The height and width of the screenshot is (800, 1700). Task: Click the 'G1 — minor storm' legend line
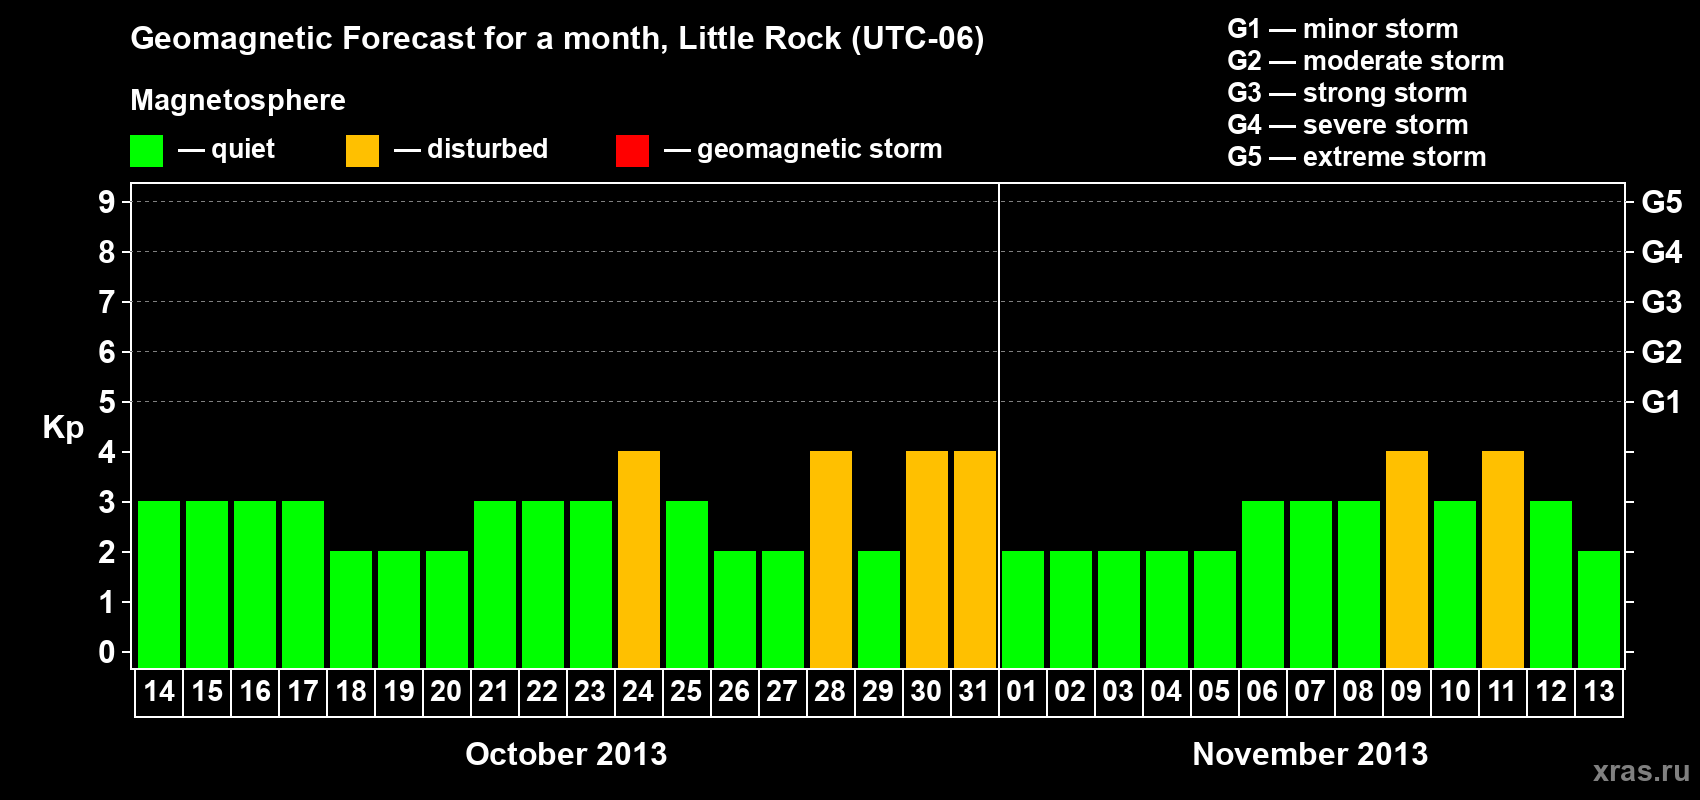1343,29
